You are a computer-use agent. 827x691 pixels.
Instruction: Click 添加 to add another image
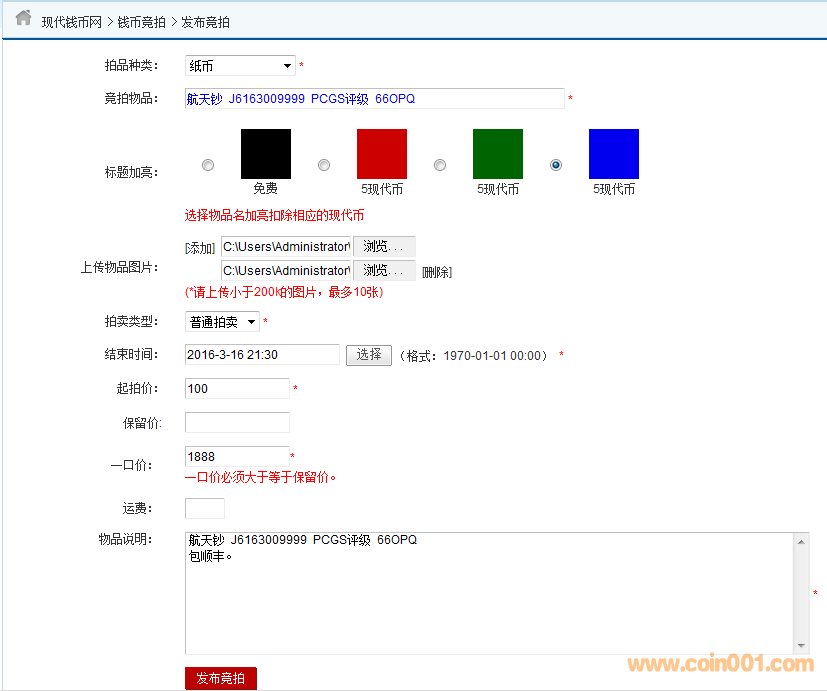click(201, 247)
